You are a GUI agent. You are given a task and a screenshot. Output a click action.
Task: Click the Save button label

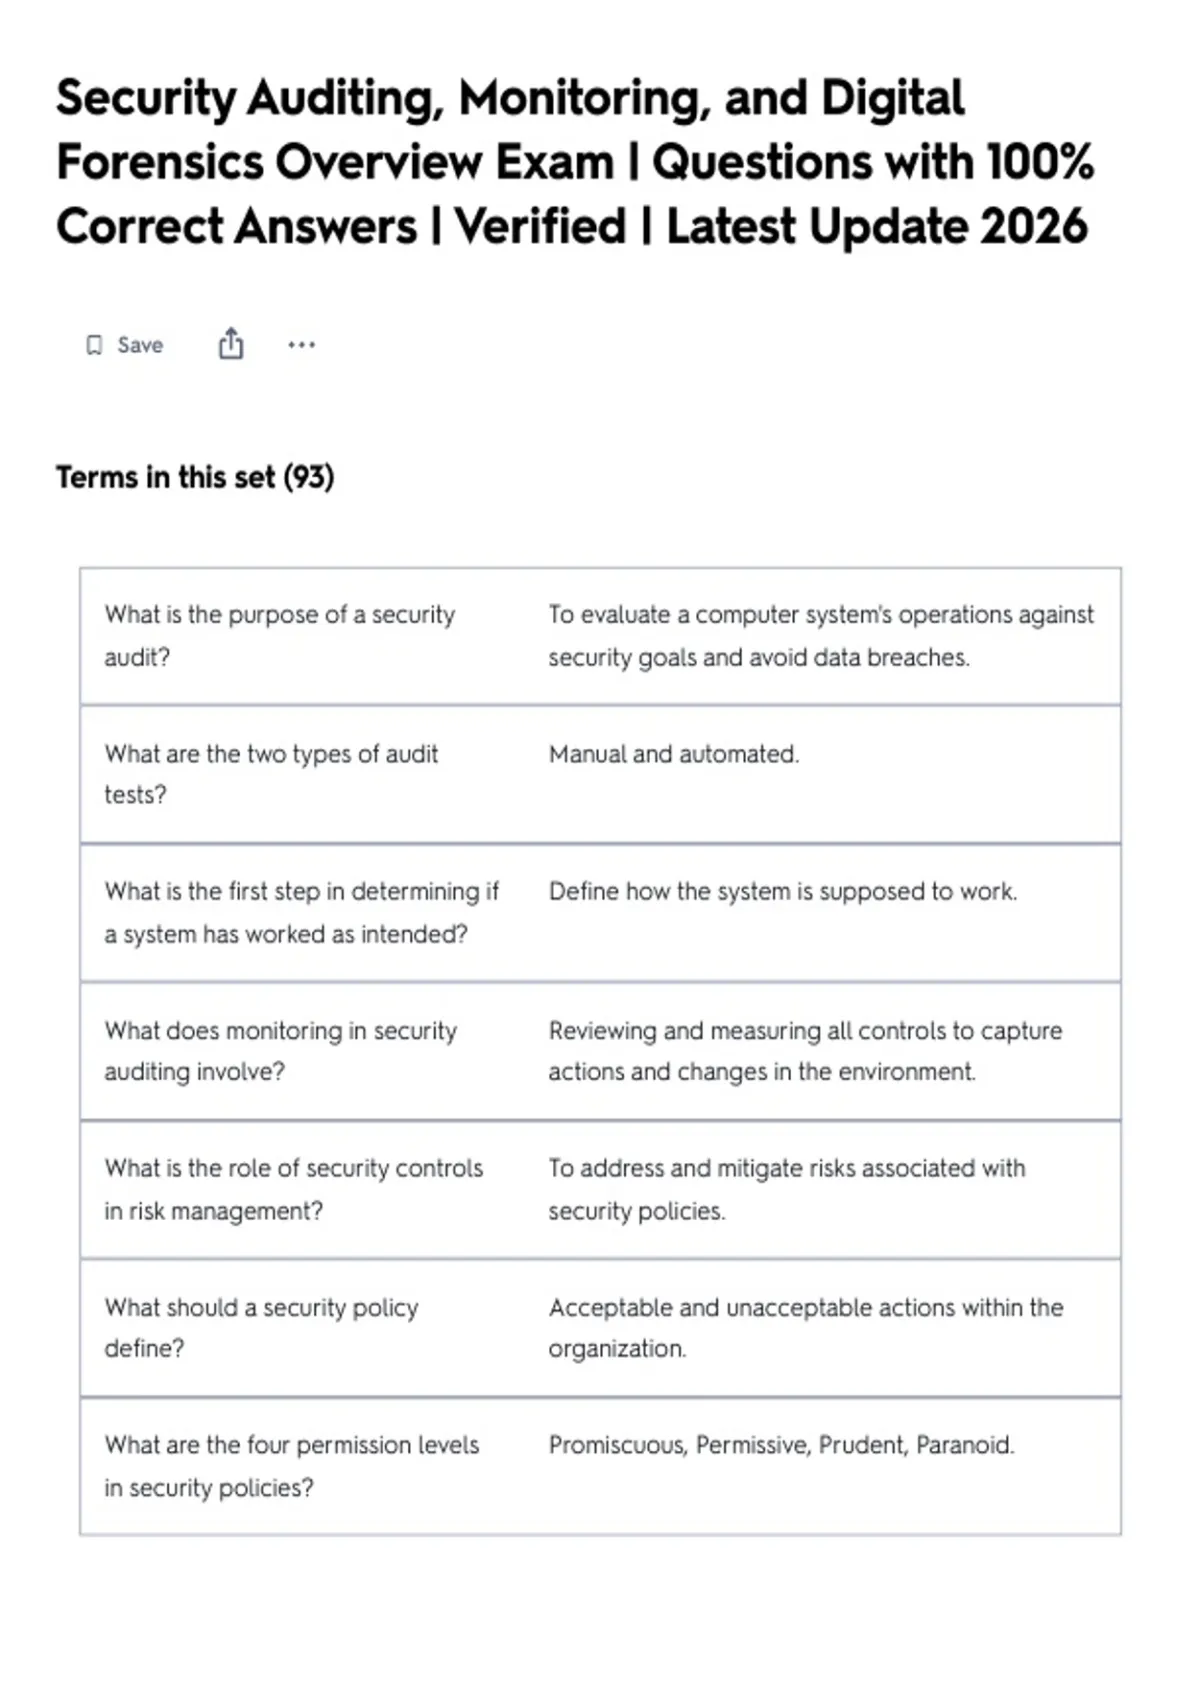pos(140,345)
